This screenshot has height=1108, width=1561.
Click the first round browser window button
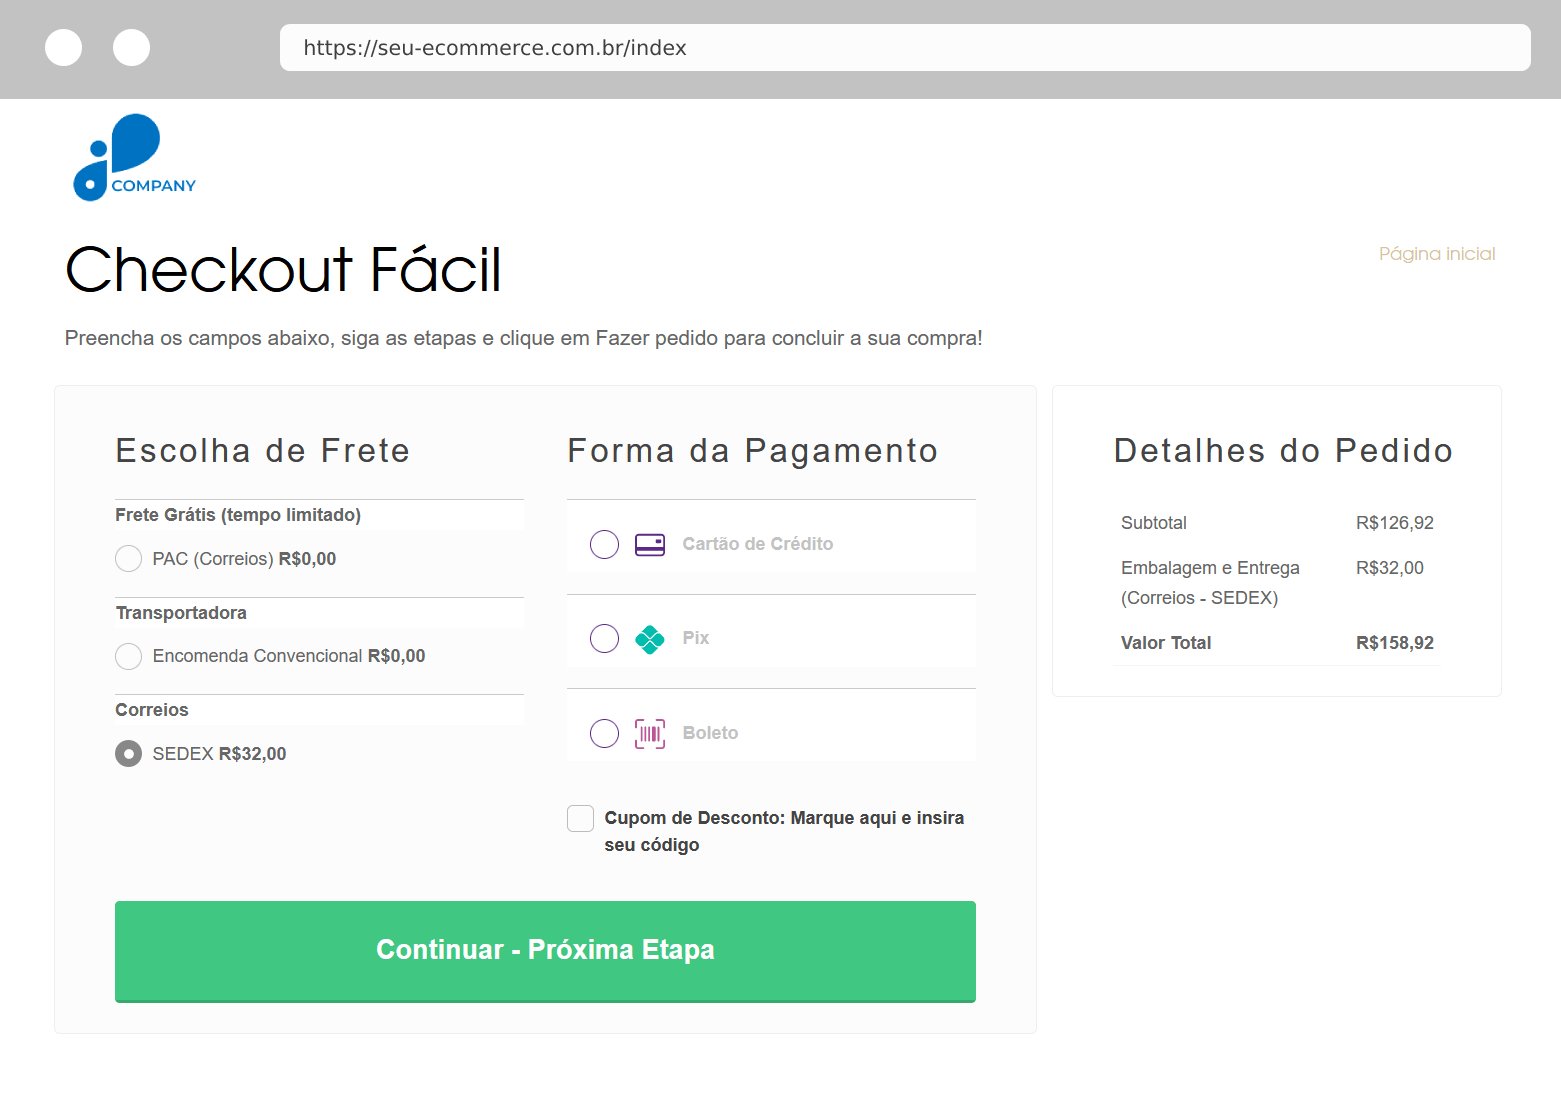pos(64,48)
